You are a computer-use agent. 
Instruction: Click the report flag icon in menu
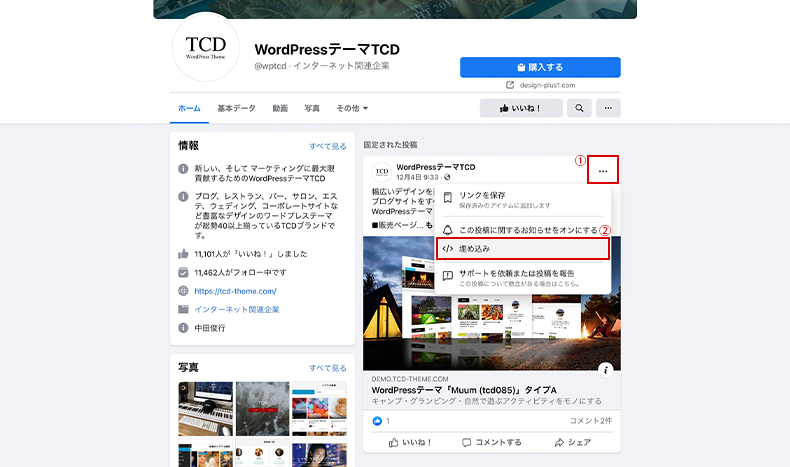click(x=447, y=276)
